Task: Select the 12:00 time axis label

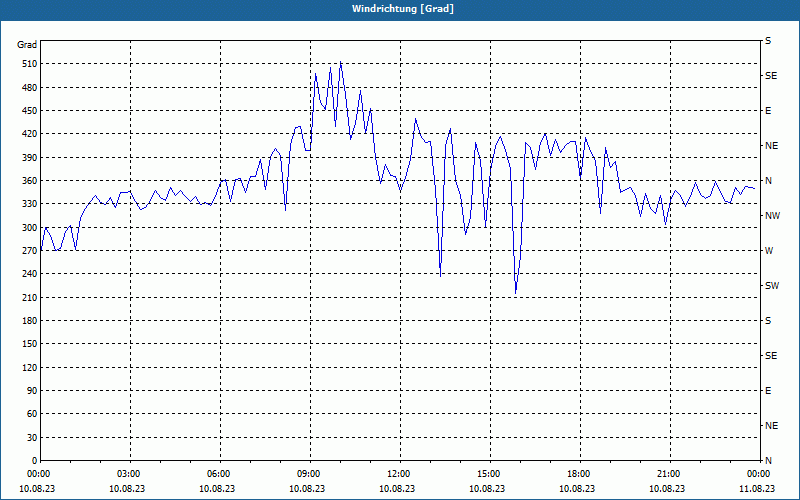Action: tap(397, 474)
